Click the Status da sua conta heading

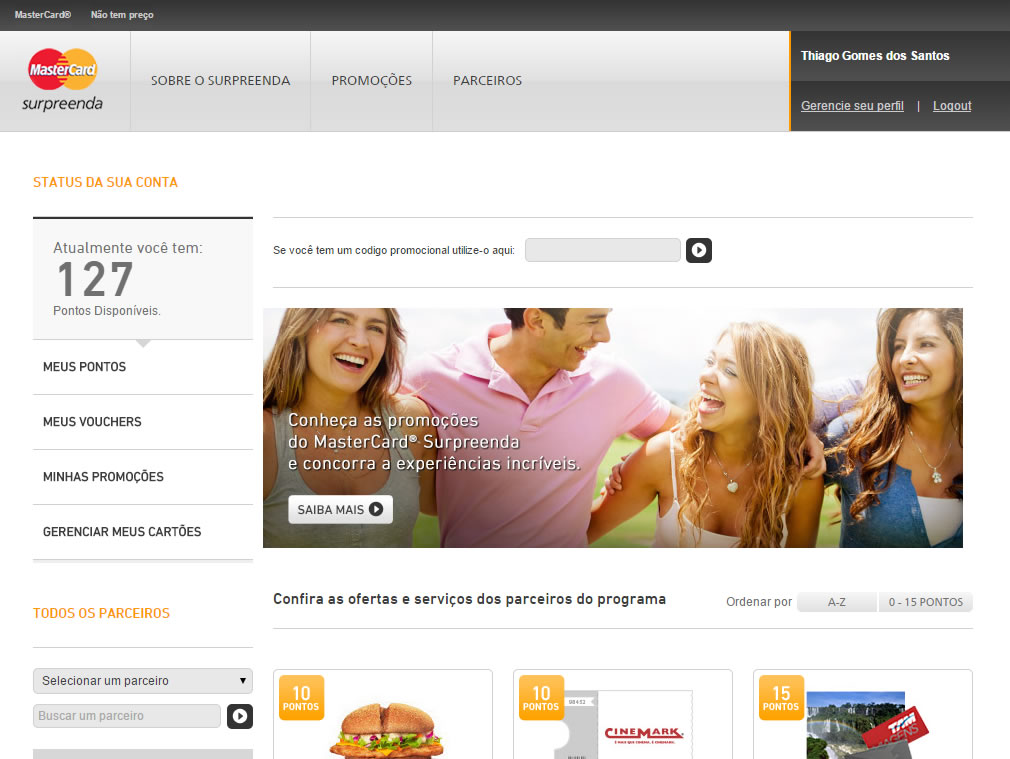tap(106, 182)
